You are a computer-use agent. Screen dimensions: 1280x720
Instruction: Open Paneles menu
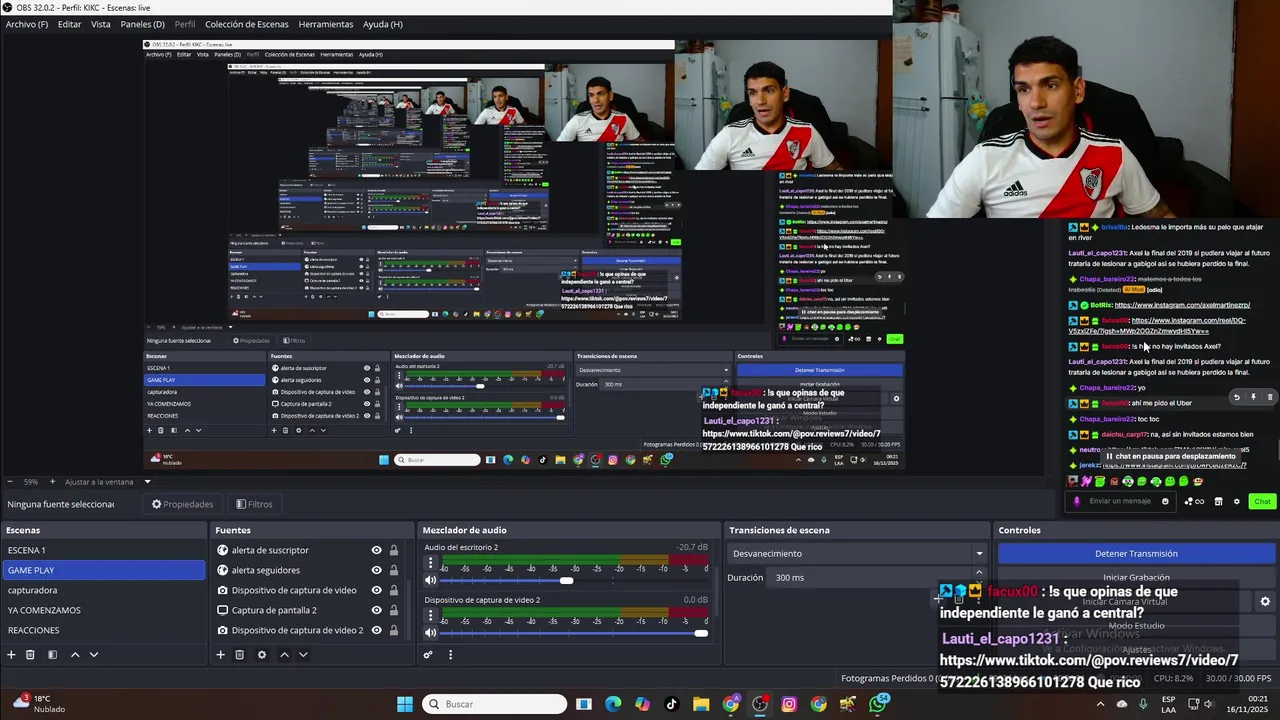click(143, 24)
